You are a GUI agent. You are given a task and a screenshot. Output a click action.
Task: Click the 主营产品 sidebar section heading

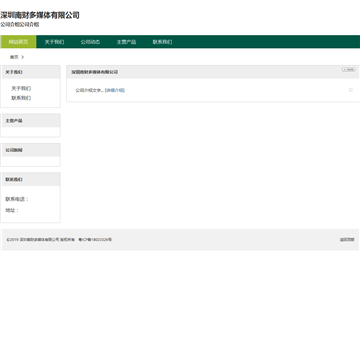pyautogui.click(x=14, y=121)
